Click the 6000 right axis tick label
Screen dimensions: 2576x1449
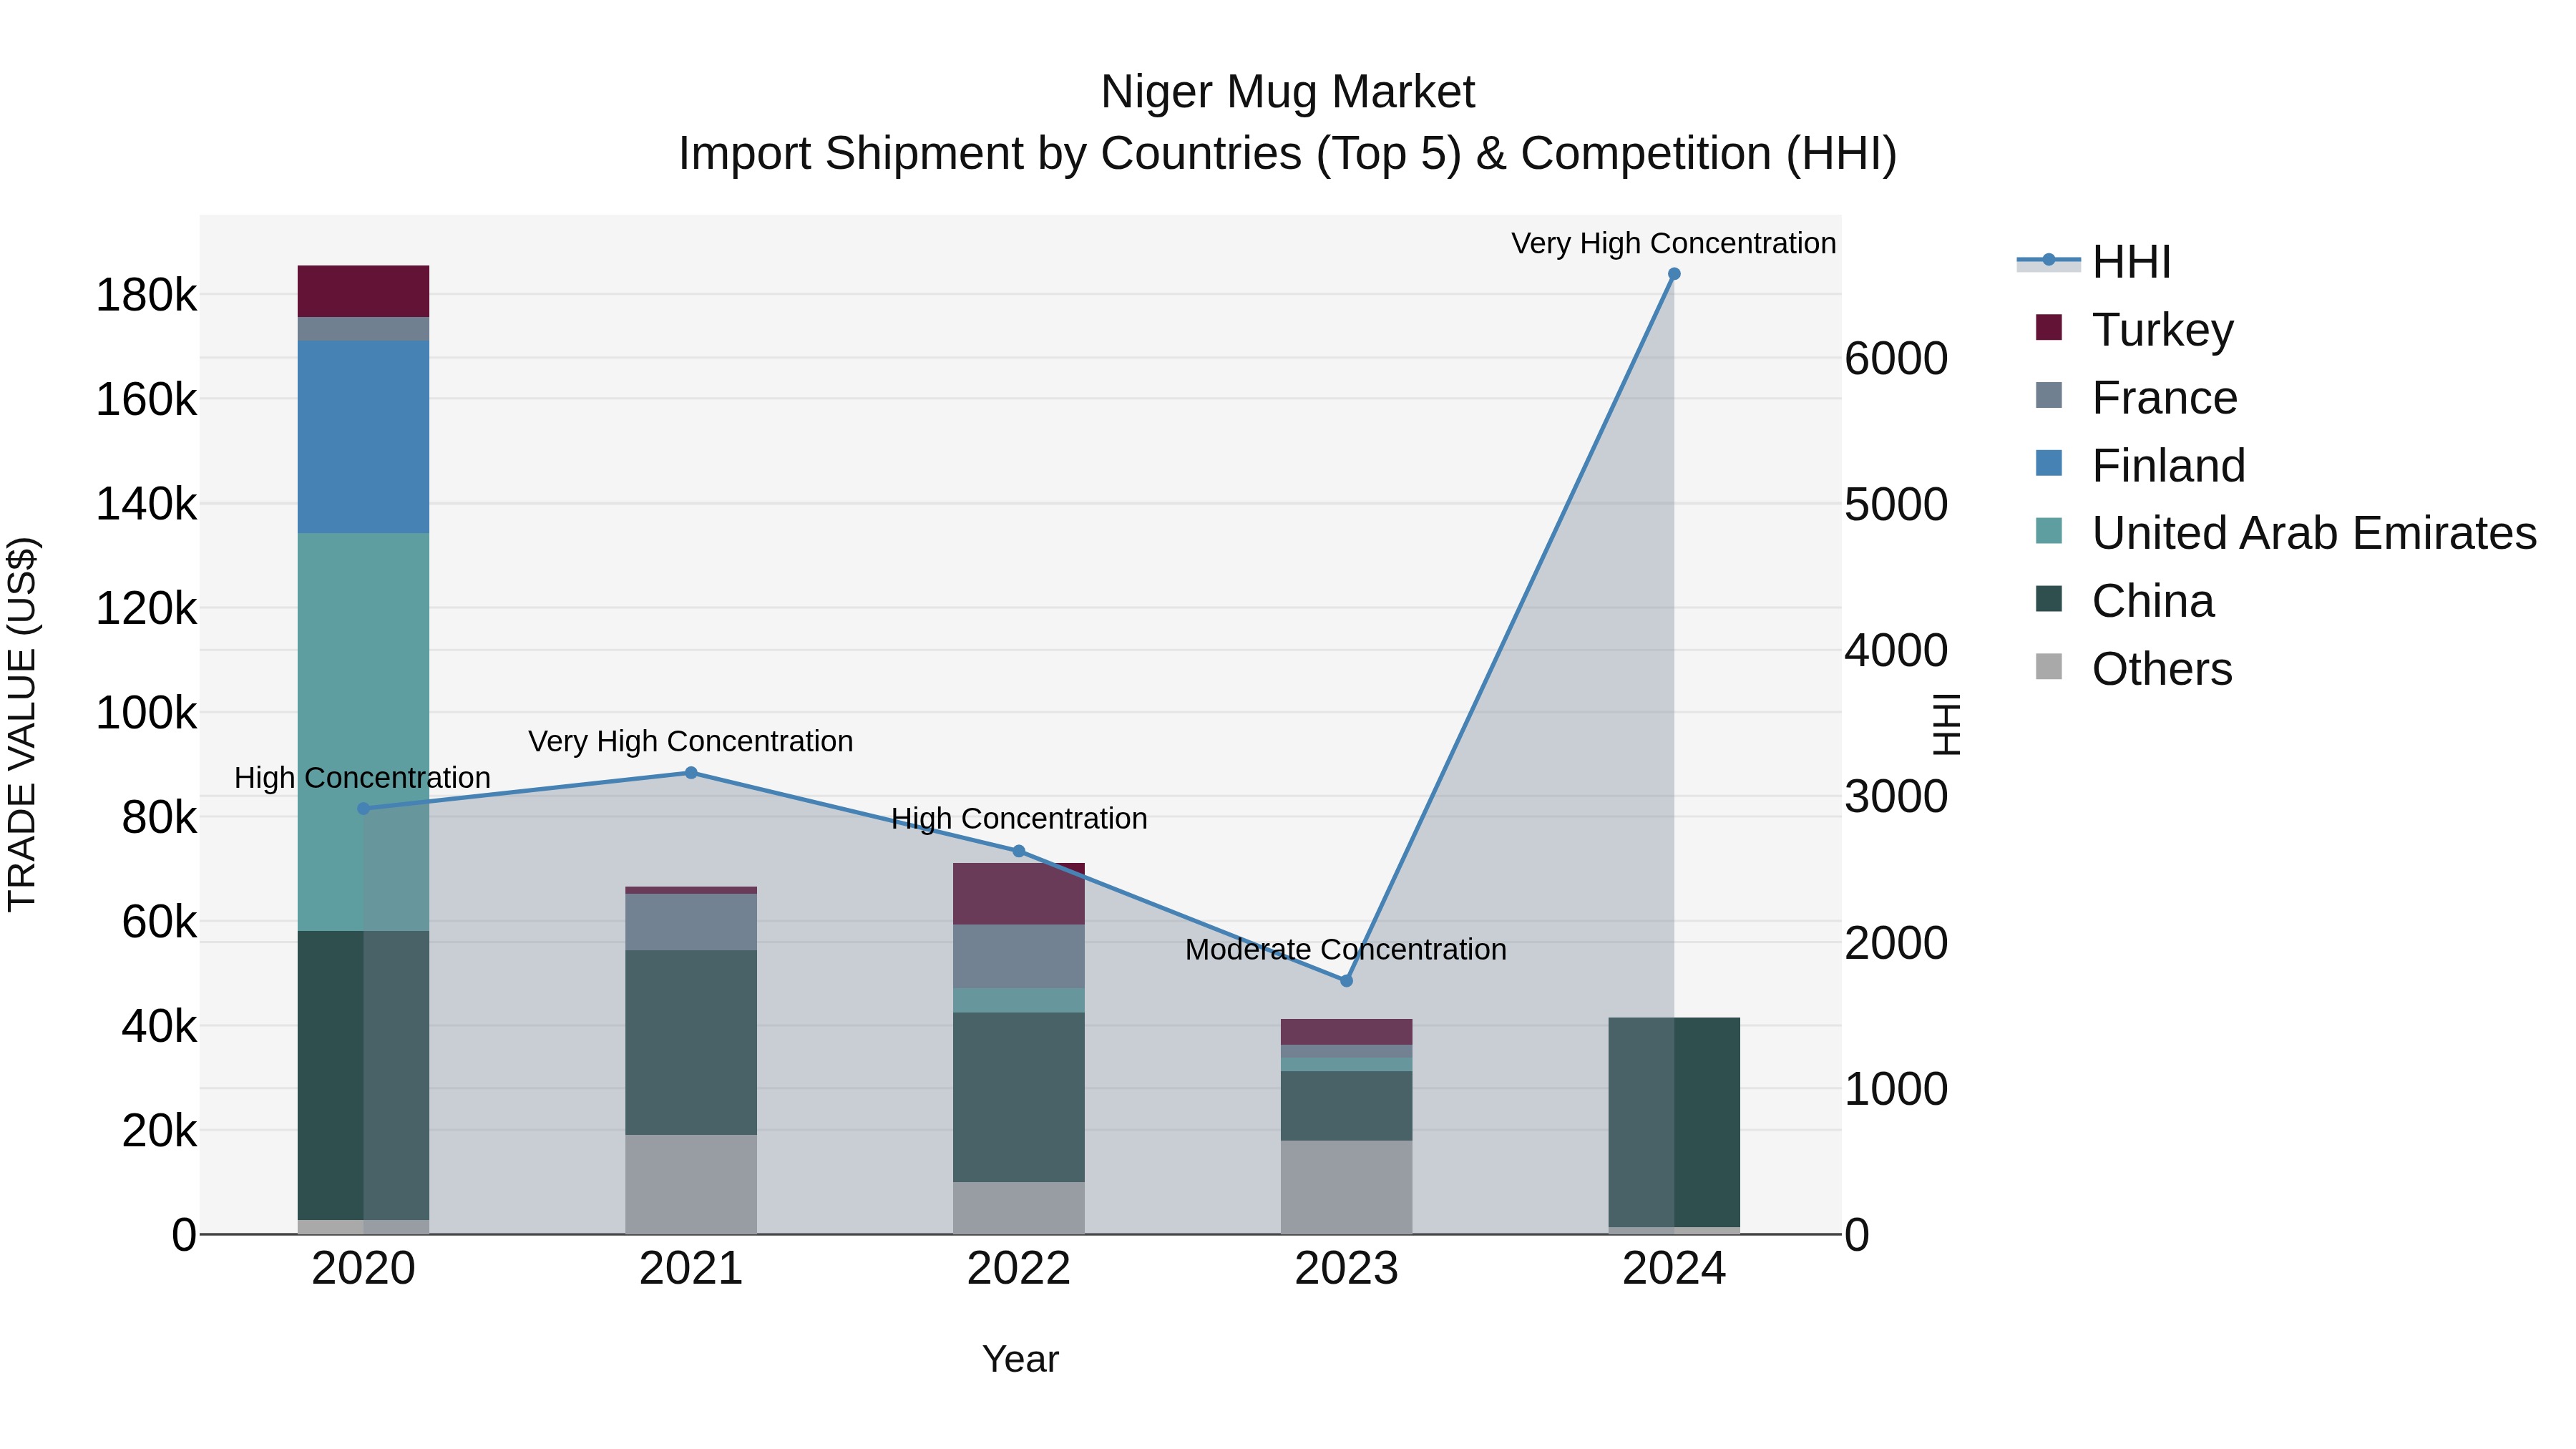(x=1896, y=358)
